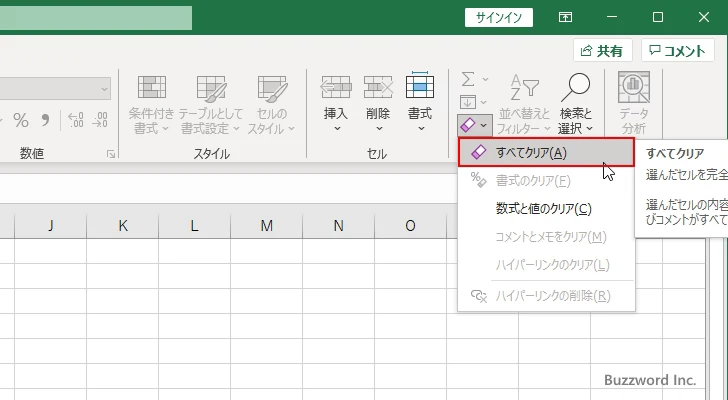Click the 書式 format cells icon
728x400 pixels.
tap(420, 86)
